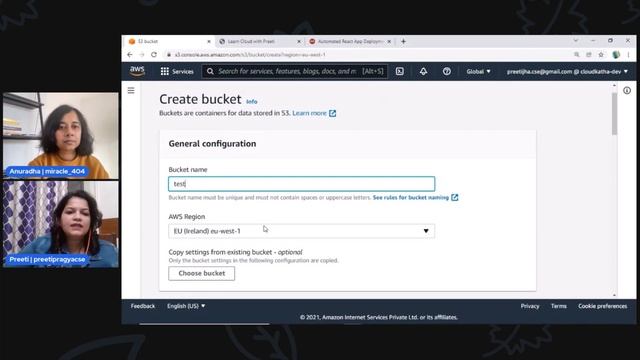Switch to the Learn Cloud with Preeti tab

(x=260, y=41)
